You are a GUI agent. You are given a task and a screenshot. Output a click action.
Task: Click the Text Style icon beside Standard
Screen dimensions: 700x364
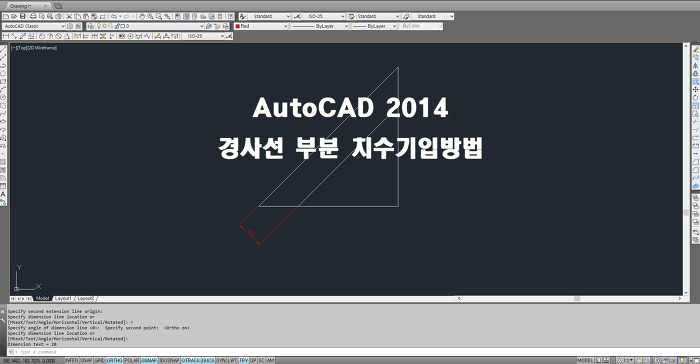(243, 16)
